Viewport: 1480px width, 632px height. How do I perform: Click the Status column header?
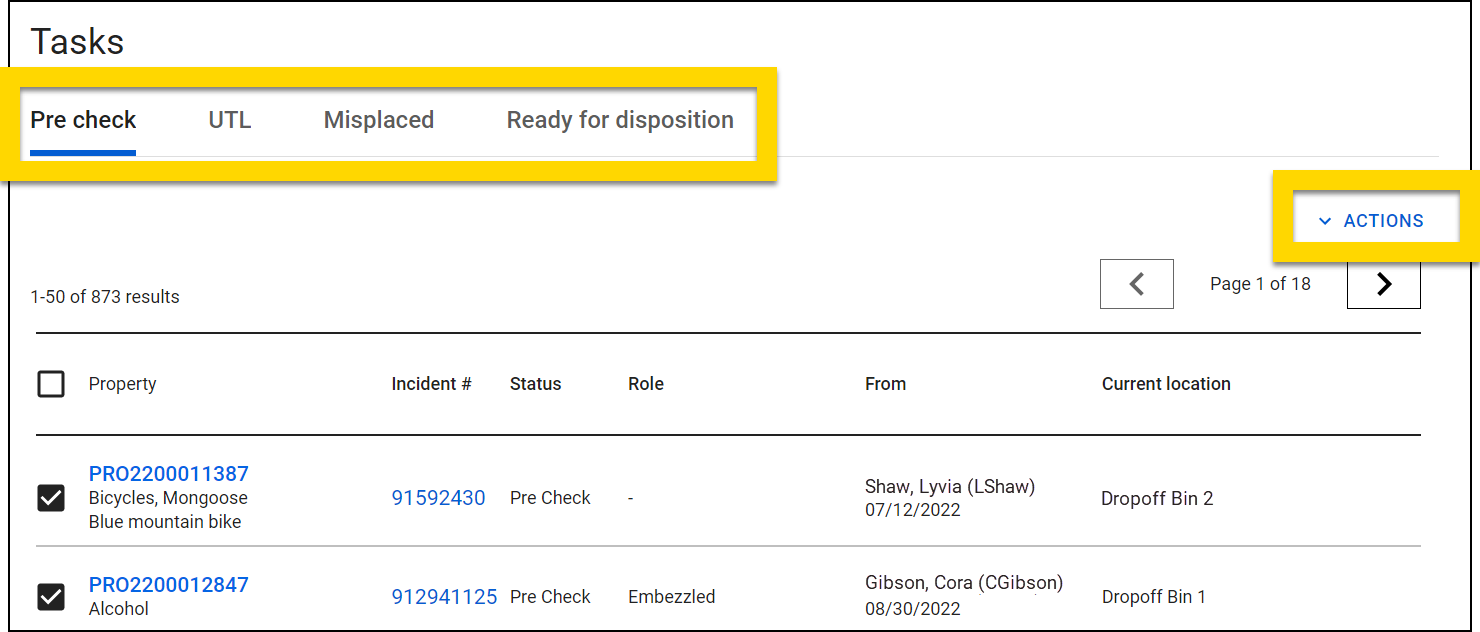point(535,384)
